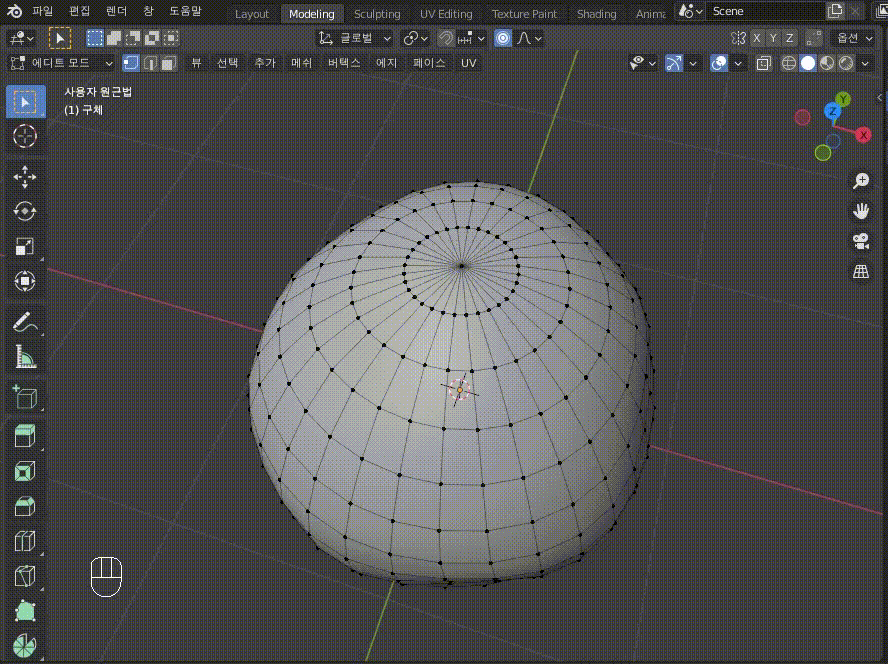The image size is (888, 664).
Task: Open the 버텍스 header menu
Action: (x=344, y=63)
